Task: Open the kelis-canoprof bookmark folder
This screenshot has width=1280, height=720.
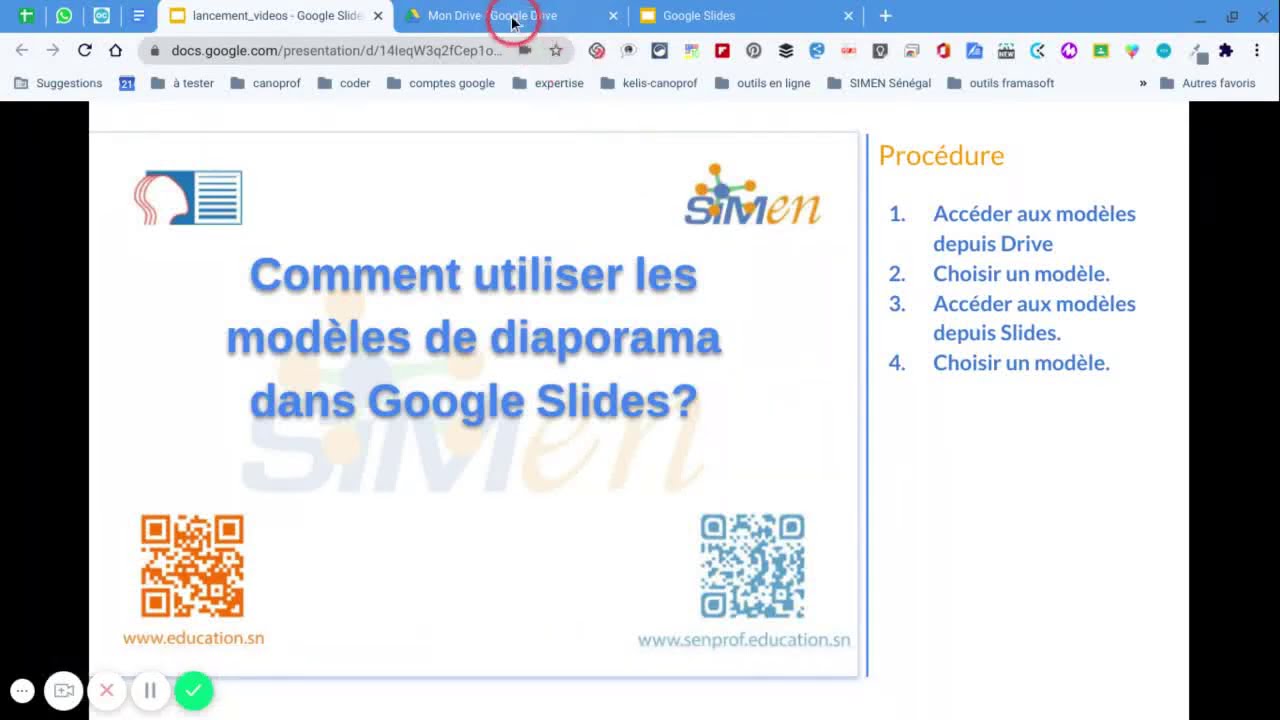Action: click(x=649, y=83)
